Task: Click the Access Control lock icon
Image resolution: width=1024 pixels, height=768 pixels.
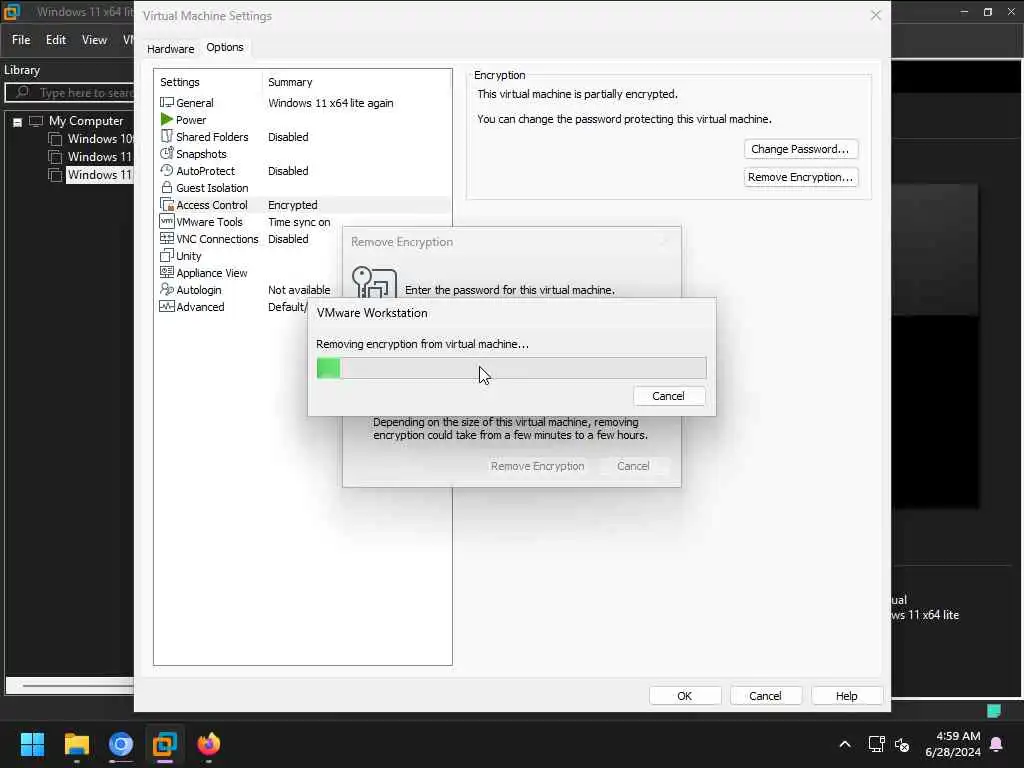Action: [x=167, y=204]
